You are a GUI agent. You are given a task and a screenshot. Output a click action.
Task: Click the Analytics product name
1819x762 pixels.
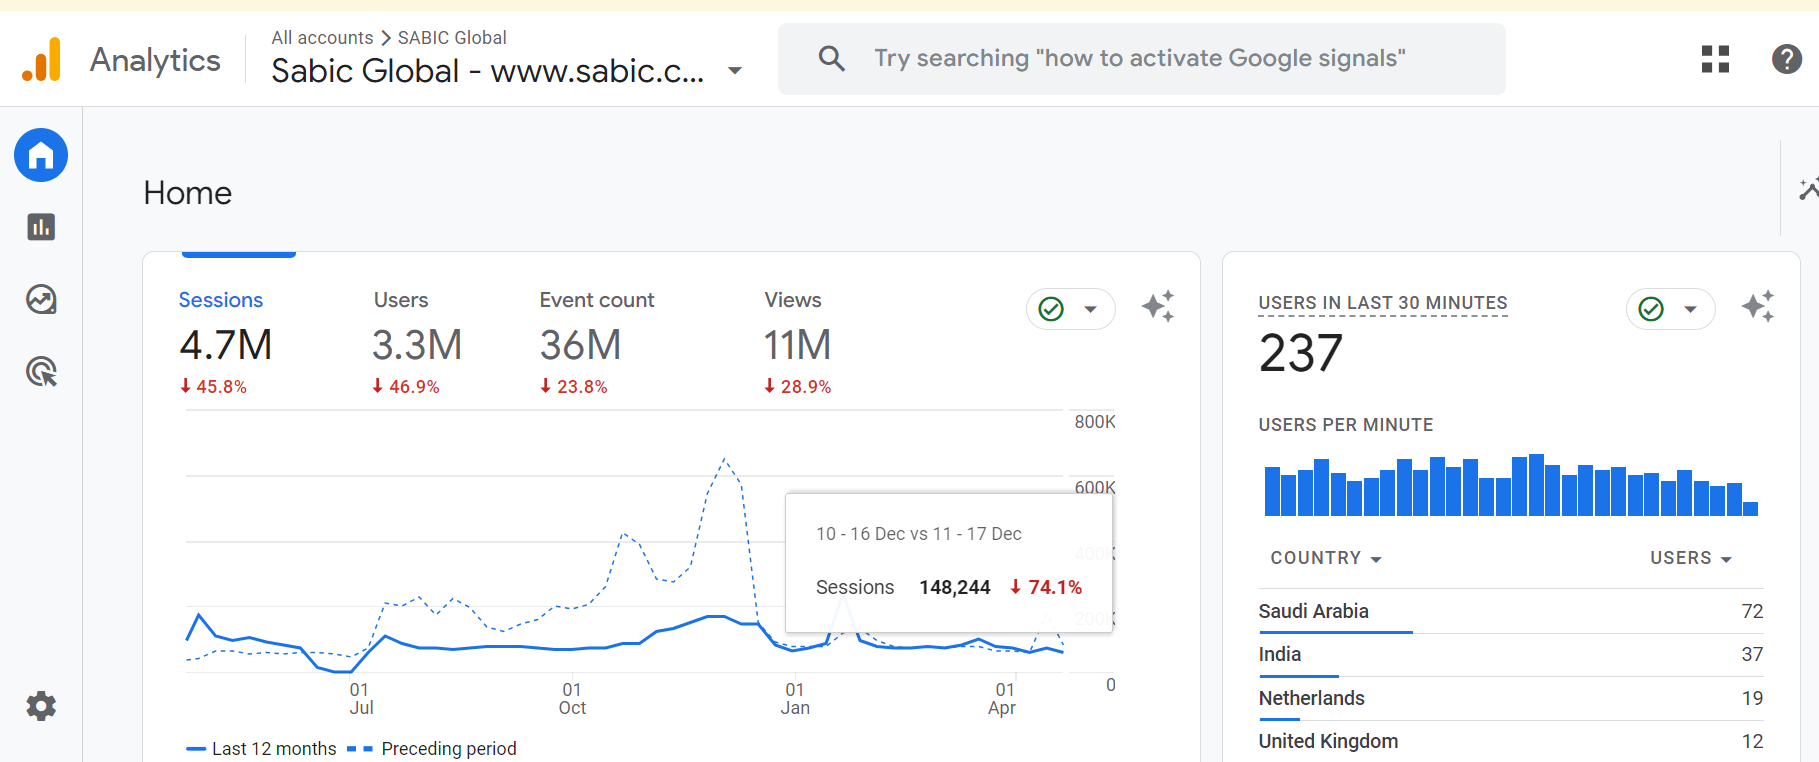click(x=155, y=60)
